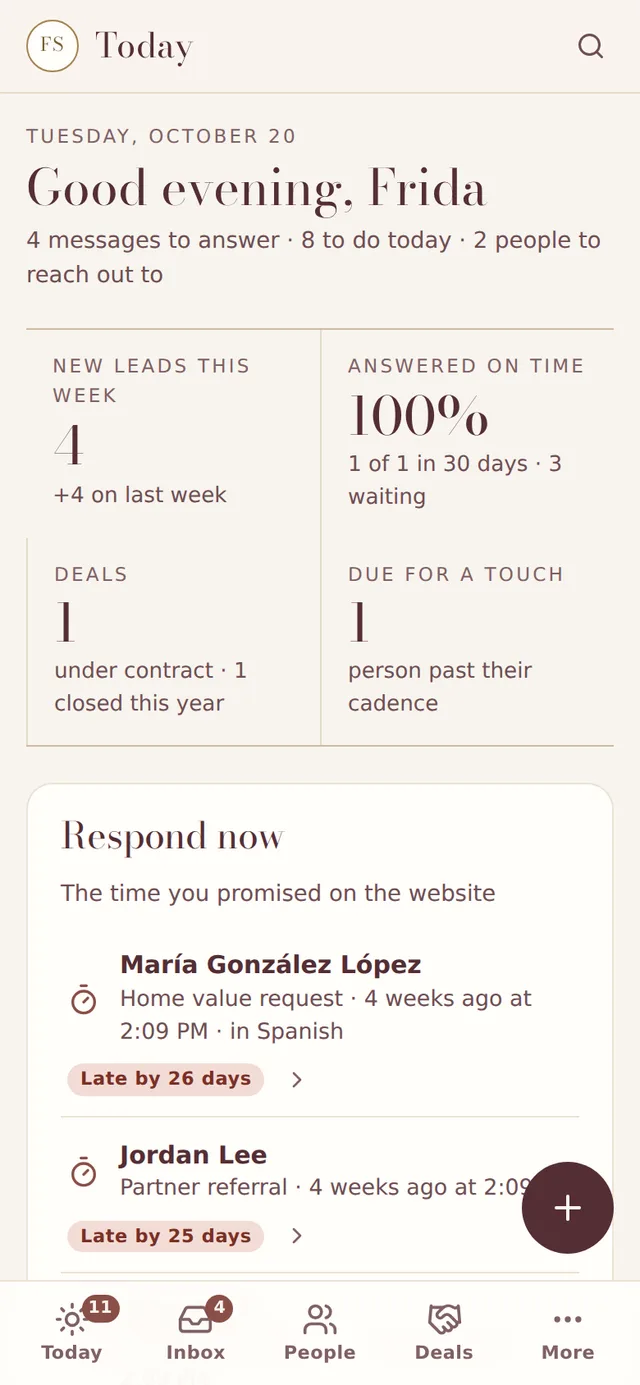Image resolution: width=640 pixels, height=1385 pixels.
Task: Open search with the magnifier icon
Action: tap(591, 46)
